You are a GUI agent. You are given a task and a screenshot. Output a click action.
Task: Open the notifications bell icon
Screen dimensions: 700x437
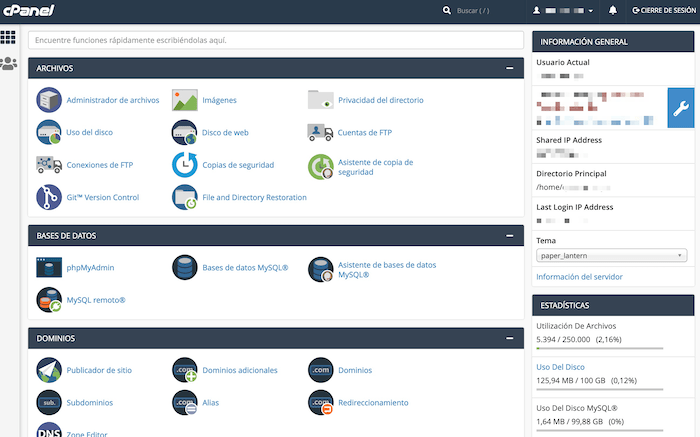(x=613, y=10)
